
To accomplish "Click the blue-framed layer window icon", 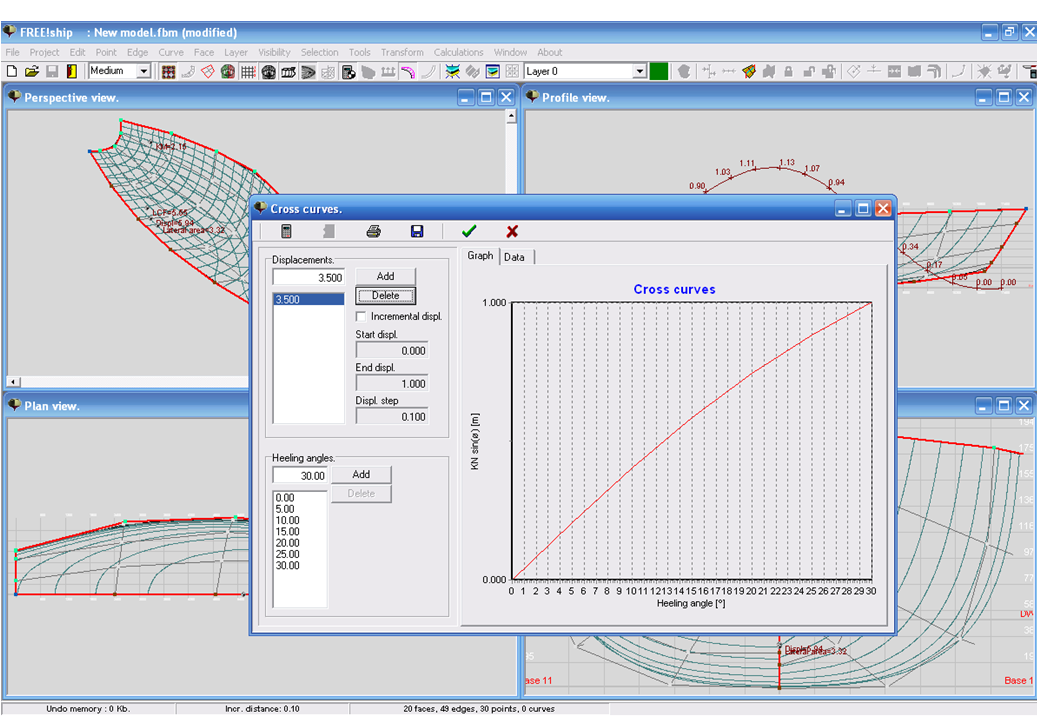I will point(492,72).
